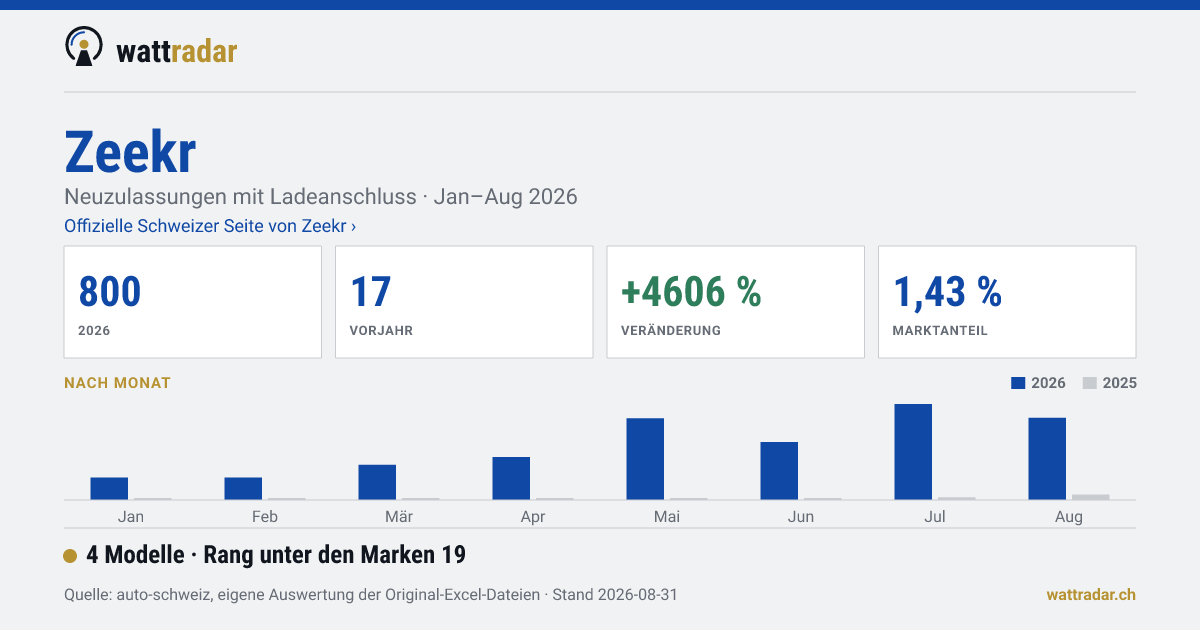Click the Quelle auto-schweiz source note
The image size is (1200, 630).
pyautogui.click(x=371, y=595)
